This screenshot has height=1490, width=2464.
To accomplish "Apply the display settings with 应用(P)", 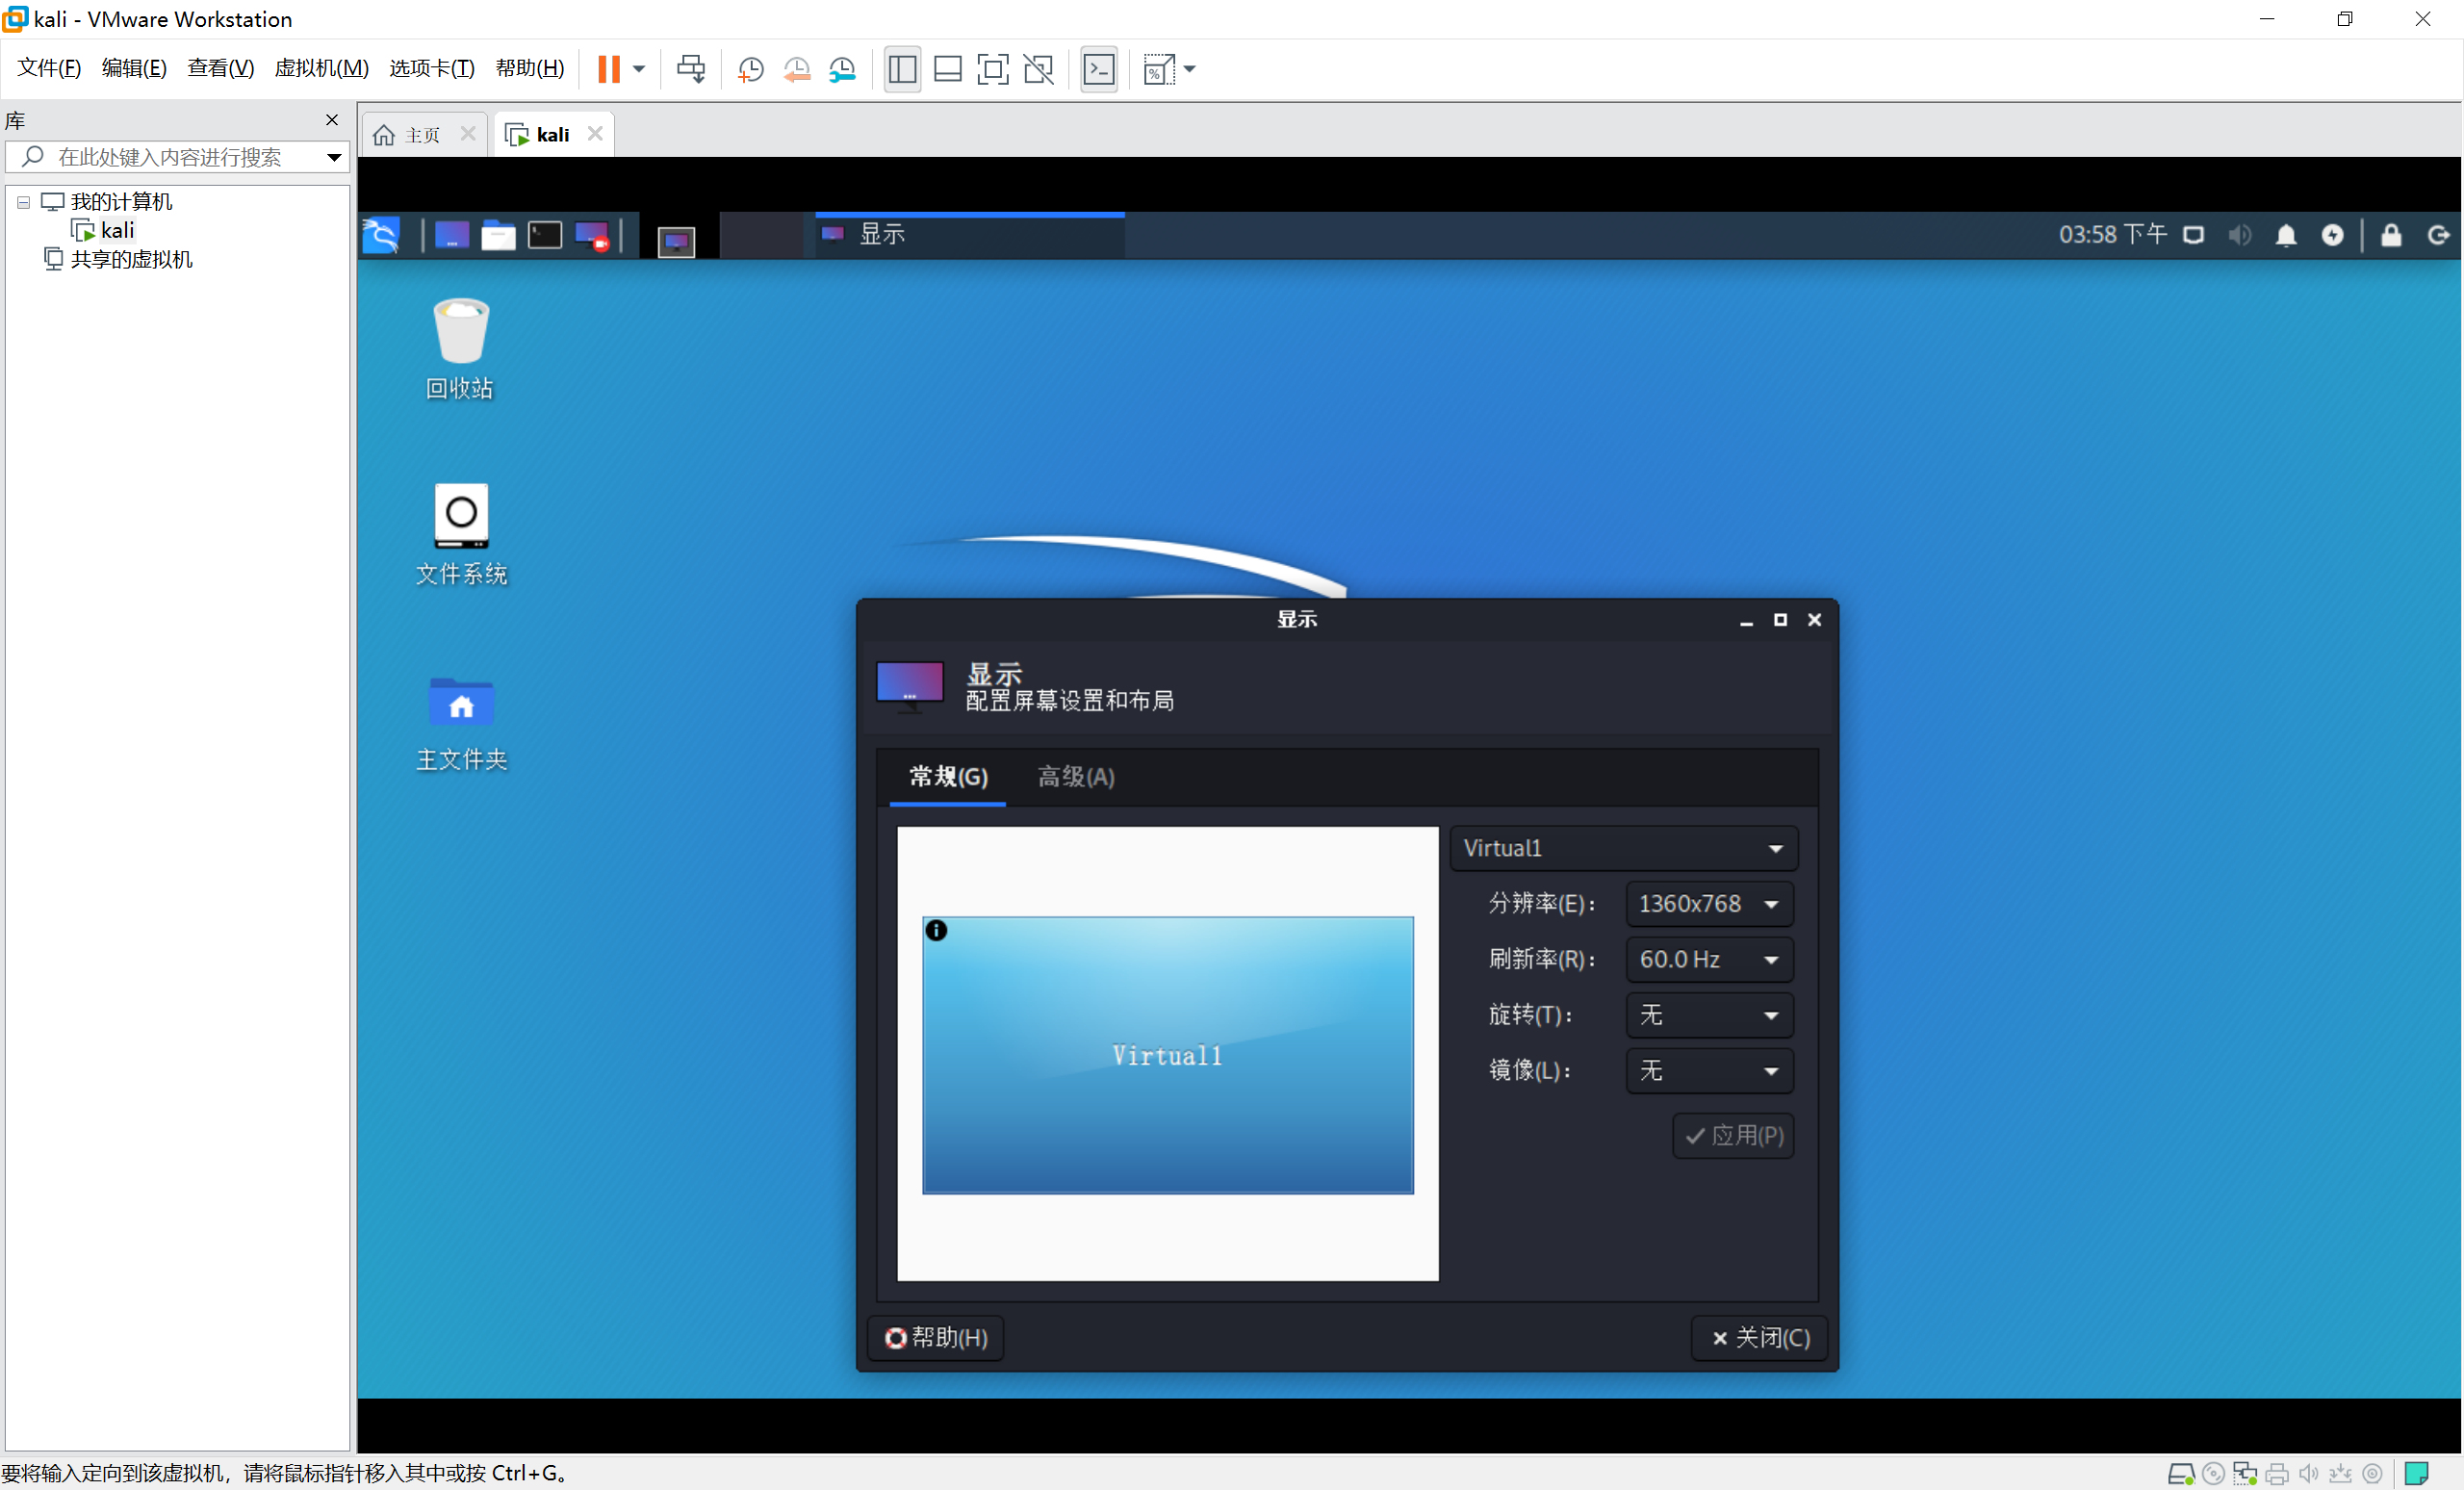I will pyautogui.click(x=1732, y=1136).
